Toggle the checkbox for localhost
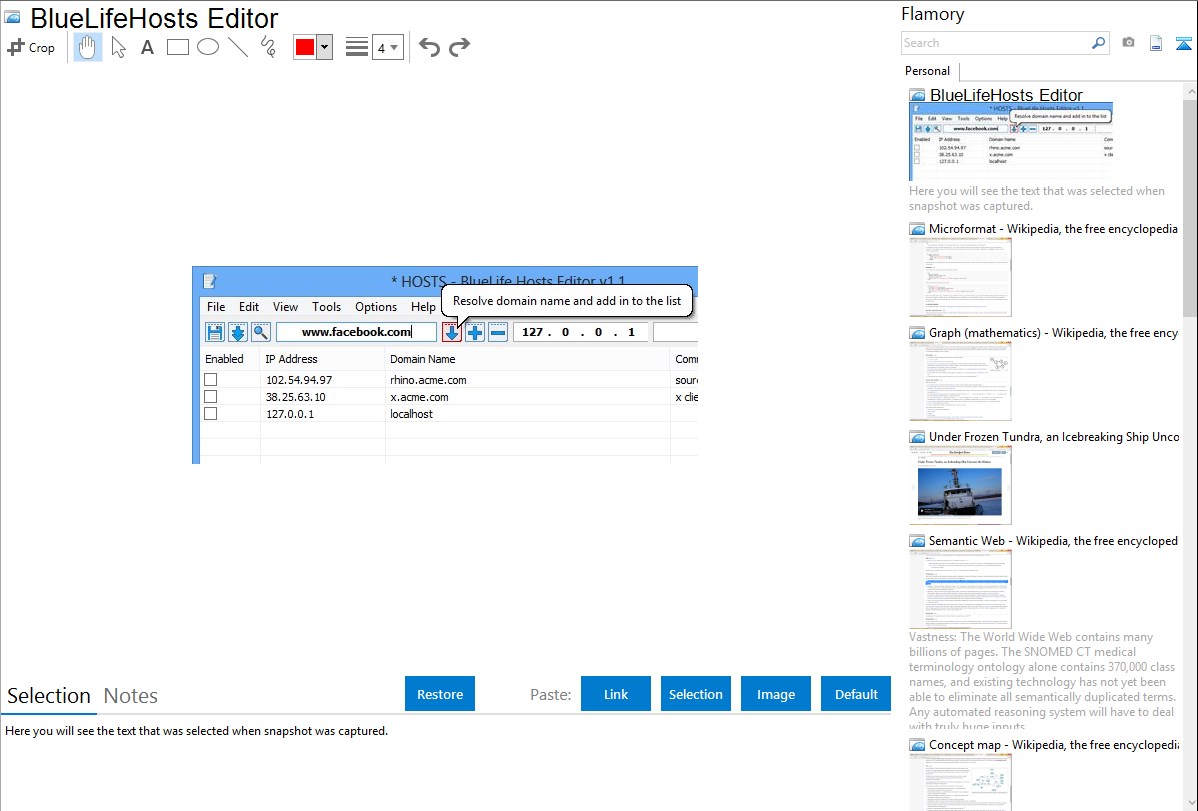This screenshot has width=1198, height=811. pos(211,414)
